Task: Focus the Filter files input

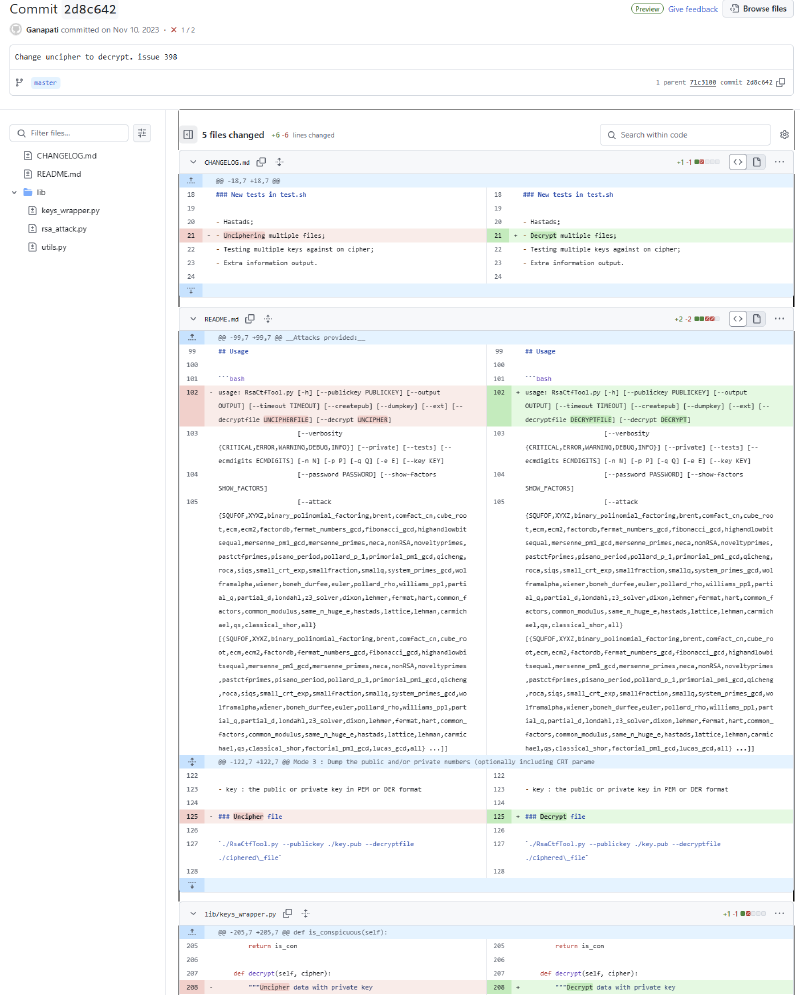Action: pos(69,133)
